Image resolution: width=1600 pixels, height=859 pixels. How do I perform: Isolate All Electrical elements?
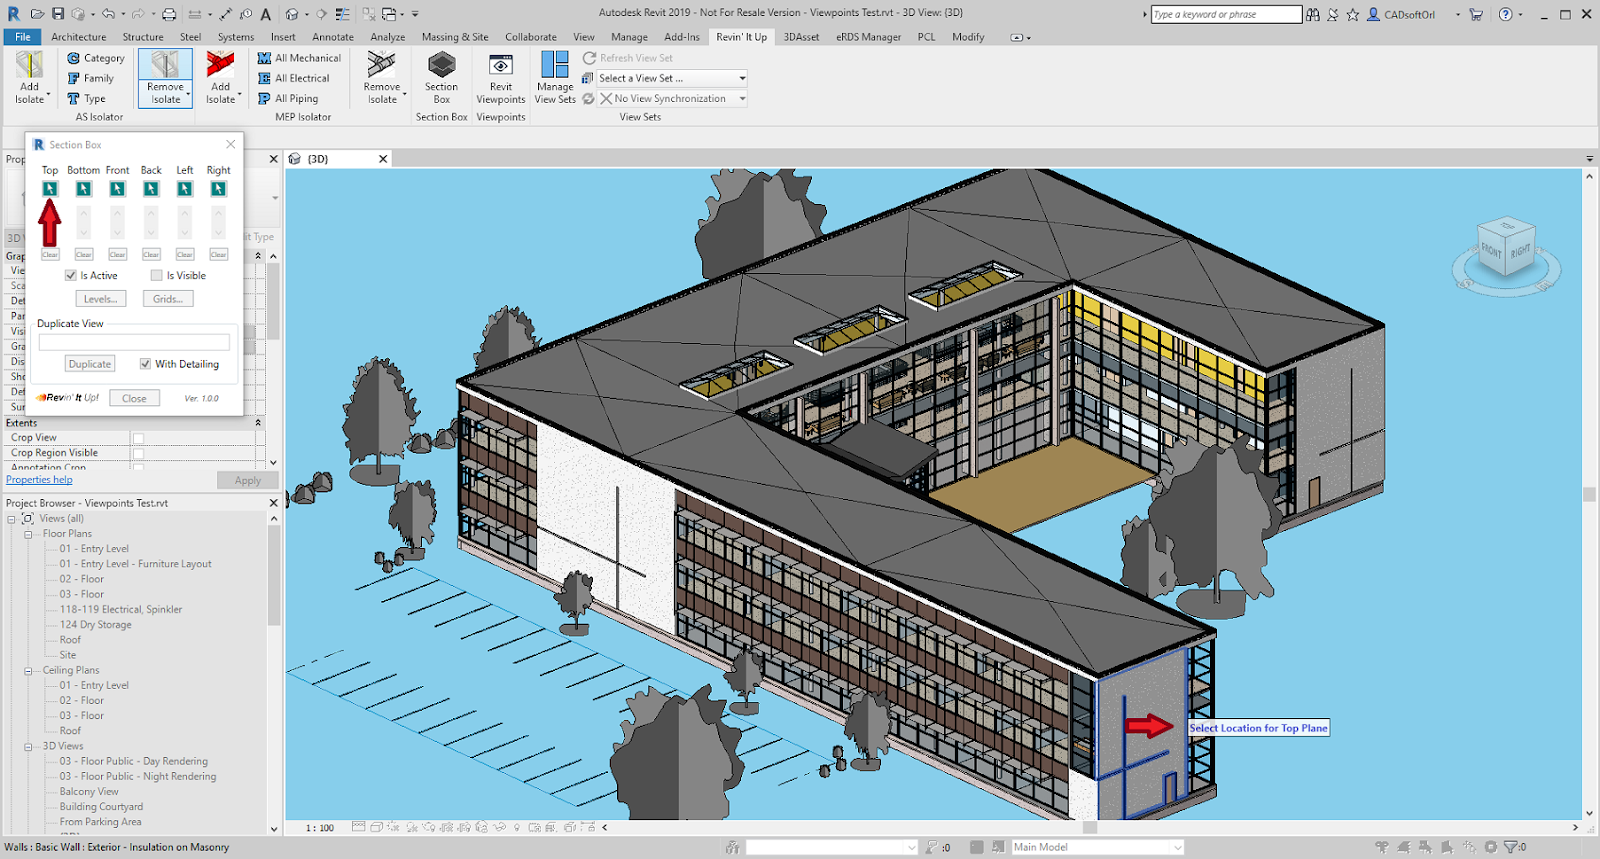pyautogui.click(x=293, y=78)
